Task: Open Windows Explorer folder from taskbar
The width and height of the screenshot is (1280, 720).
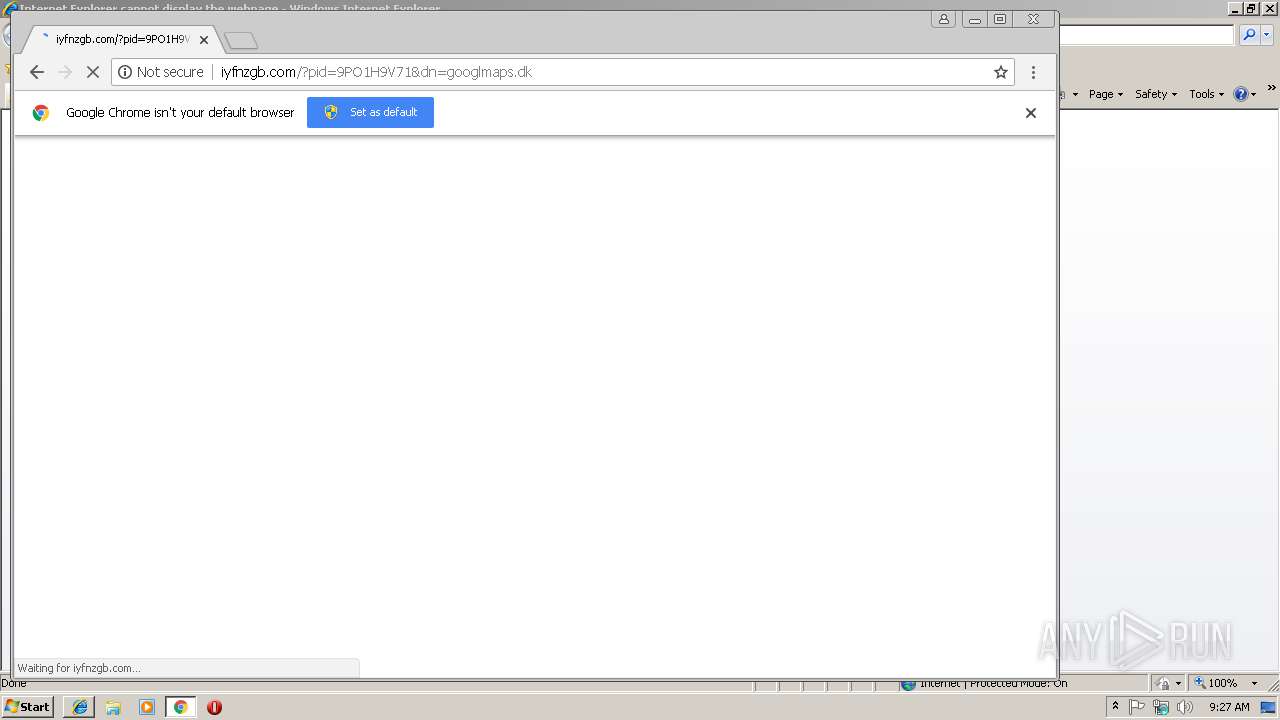Action: [x=113, y=707]
